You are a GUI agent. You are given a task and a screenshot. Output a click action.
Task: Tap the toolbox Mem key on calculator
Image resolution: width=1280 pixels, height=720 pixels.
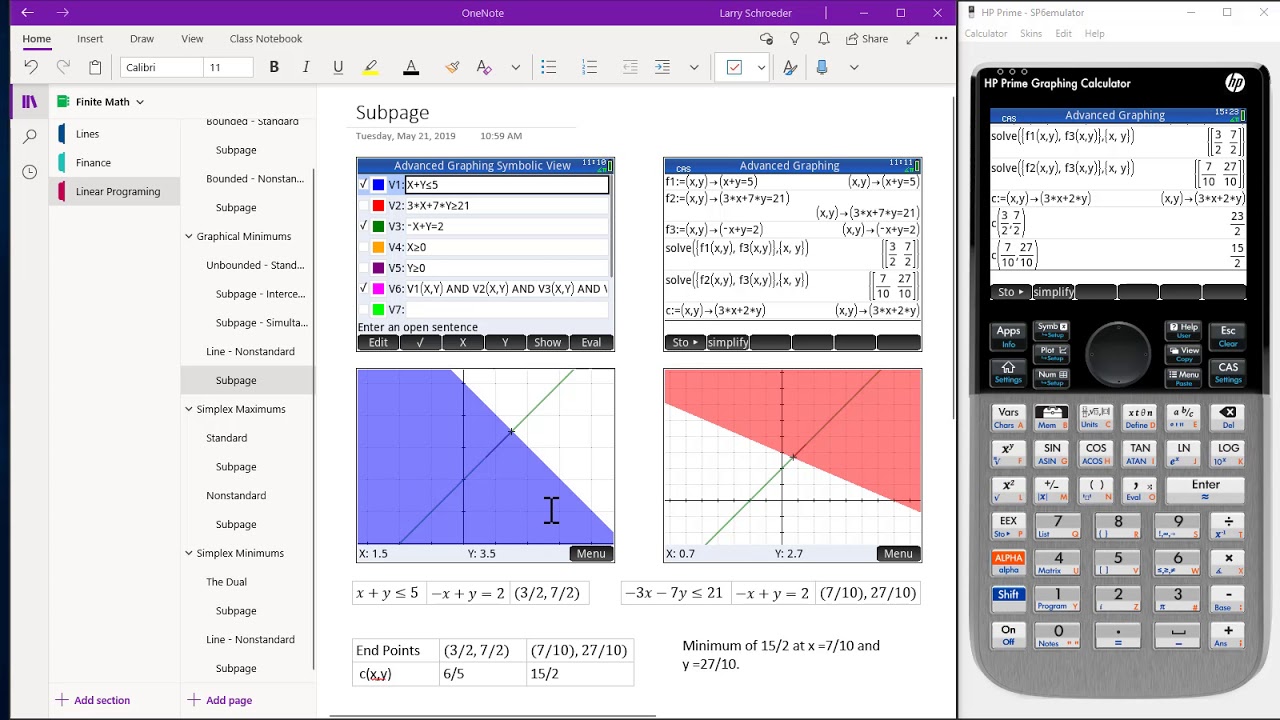pos(1051,417)
